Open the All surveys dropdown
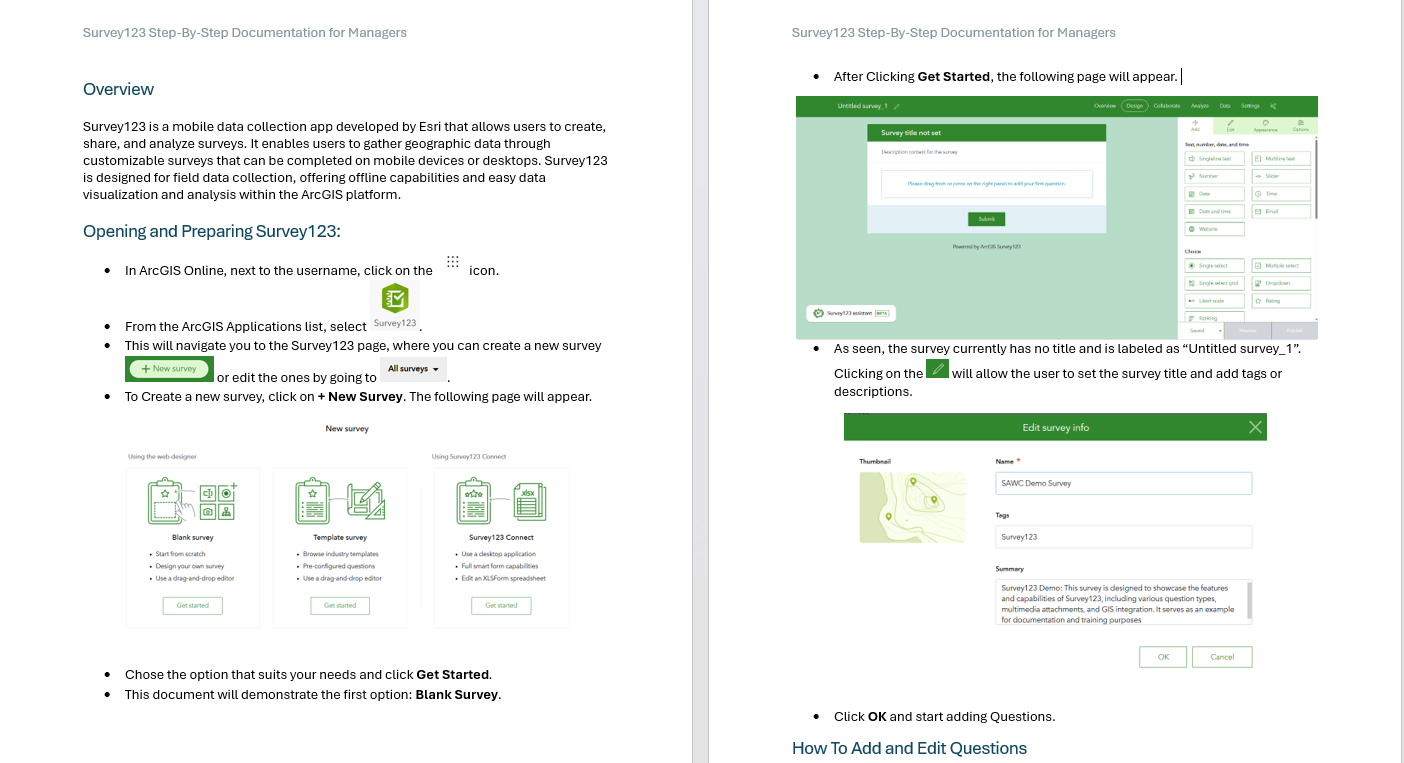The width and height of the screenshot is (1404, 763). (x=413, y=368)
